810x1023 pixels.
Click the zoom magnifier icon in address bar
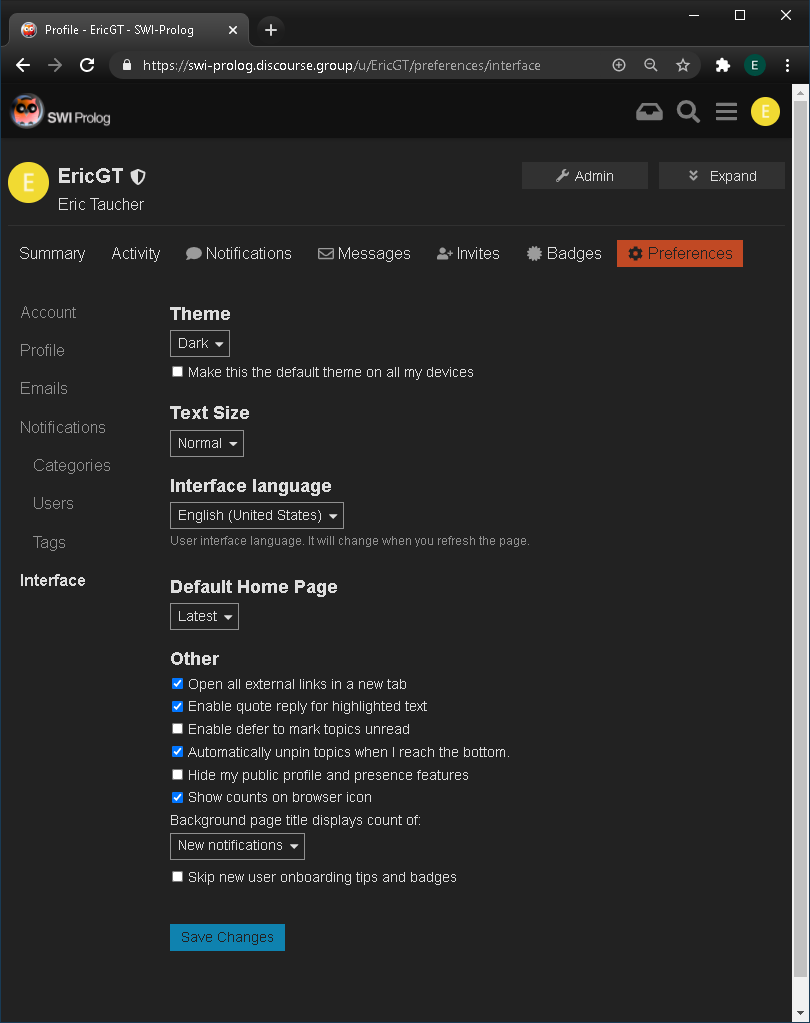click(x=650, y=65)
